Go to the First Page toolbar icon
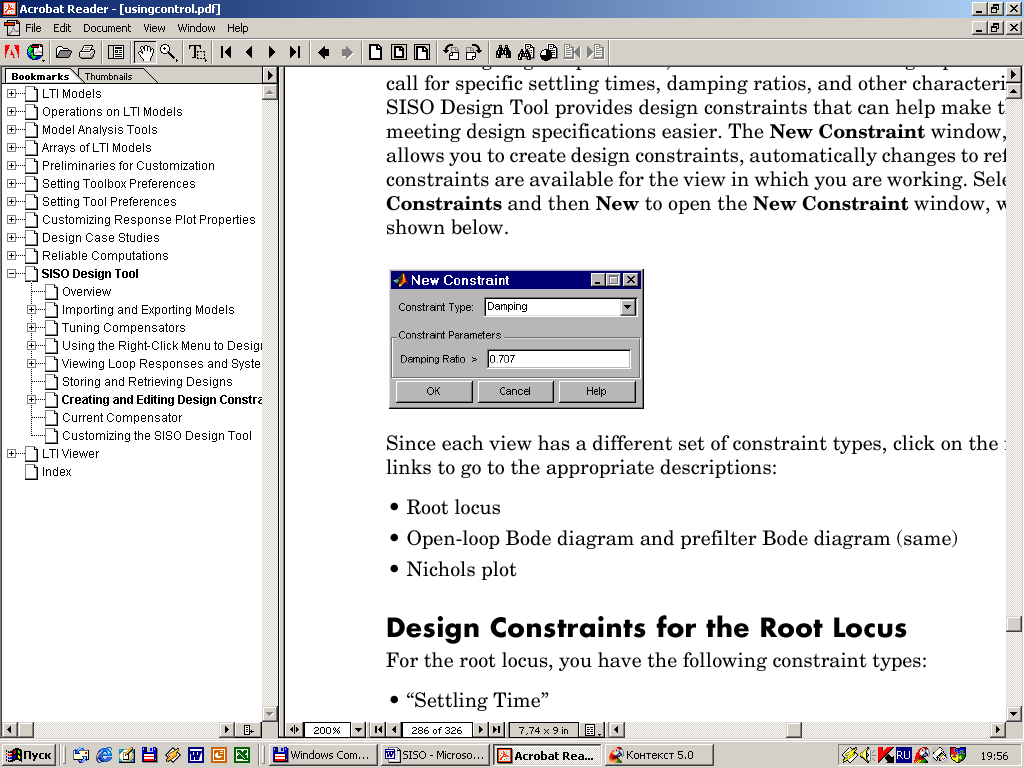 pyautogui.click(x=226, y=52)
